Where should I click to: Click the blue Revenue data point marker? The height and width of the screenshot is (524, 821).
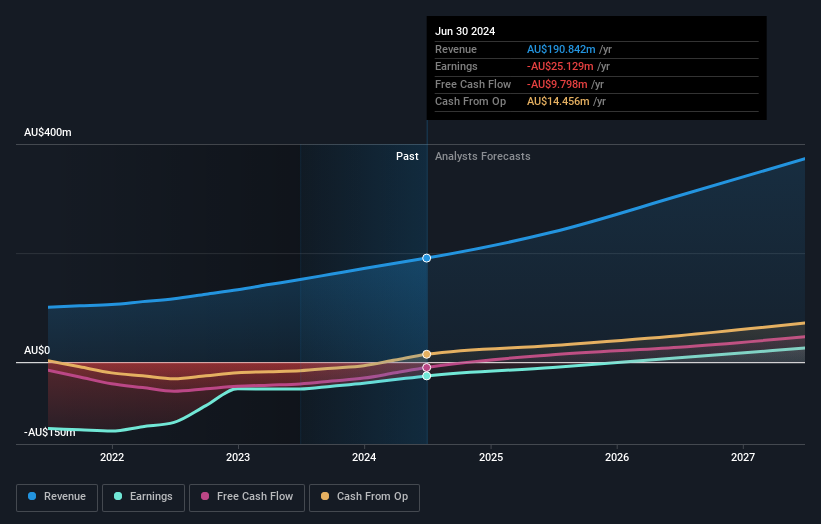(x=427, y=258)
